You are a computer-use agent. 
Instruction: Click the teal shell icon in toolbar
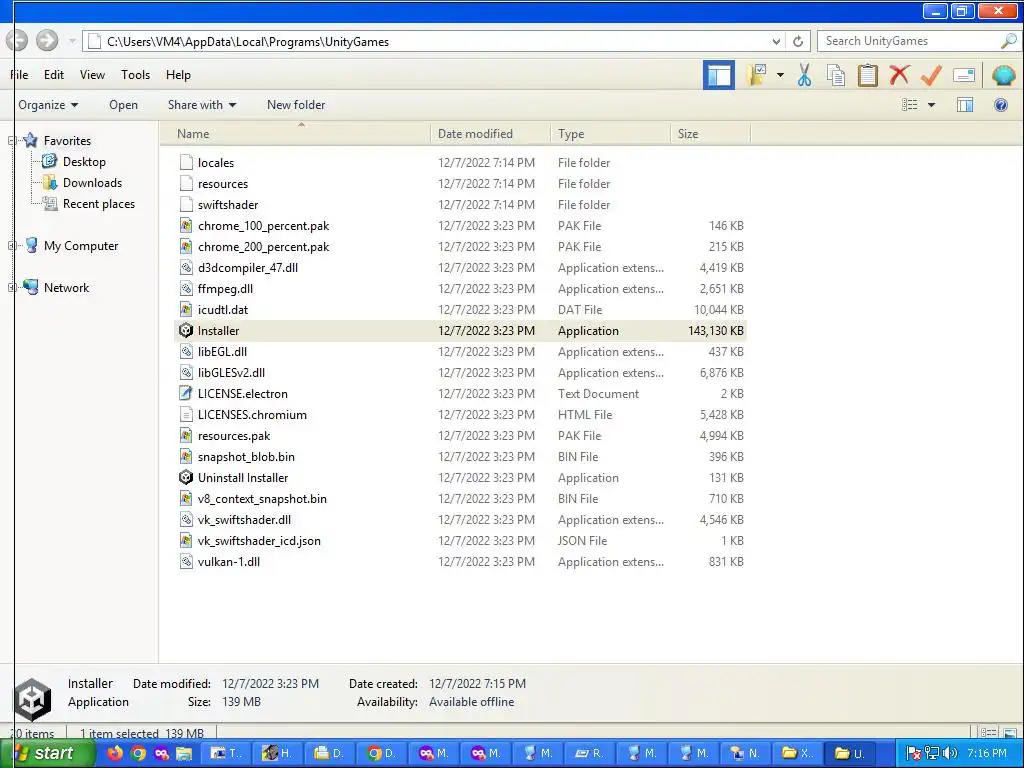coord(1003,75)
